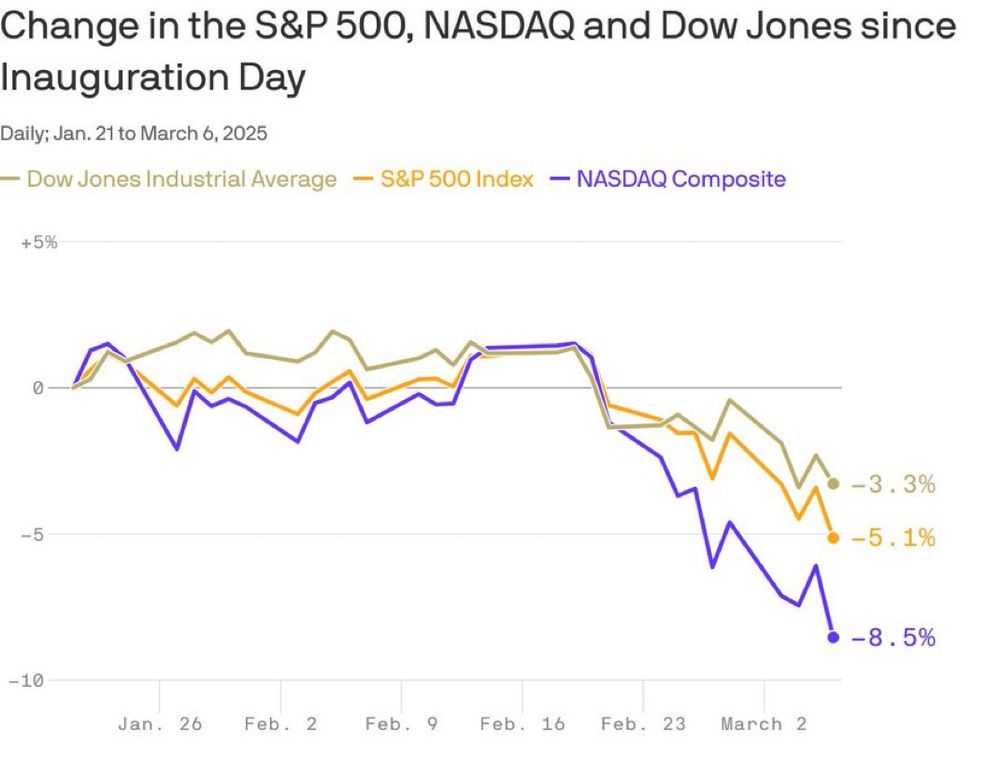Click the purple NASDAQ endpoint dot

point(833,637)
